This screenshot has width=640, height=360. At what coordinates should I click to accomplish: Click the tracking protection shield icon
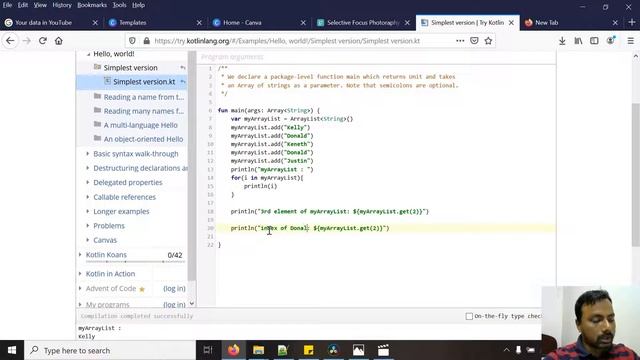[x=132, y=41]
